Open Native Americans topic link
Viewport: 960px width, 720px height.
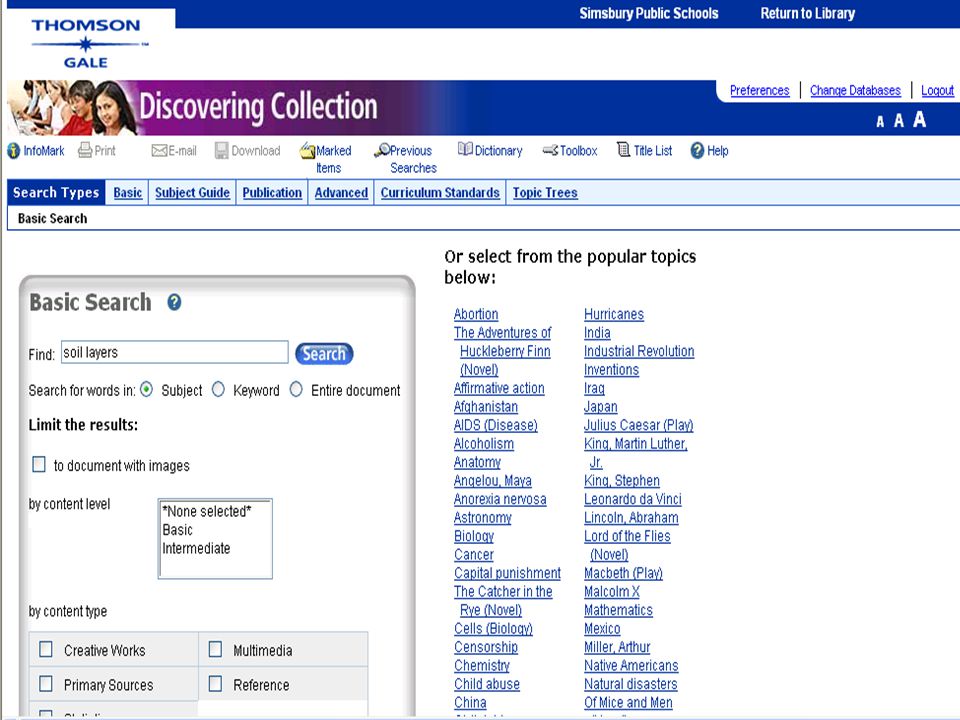[631, 666]
